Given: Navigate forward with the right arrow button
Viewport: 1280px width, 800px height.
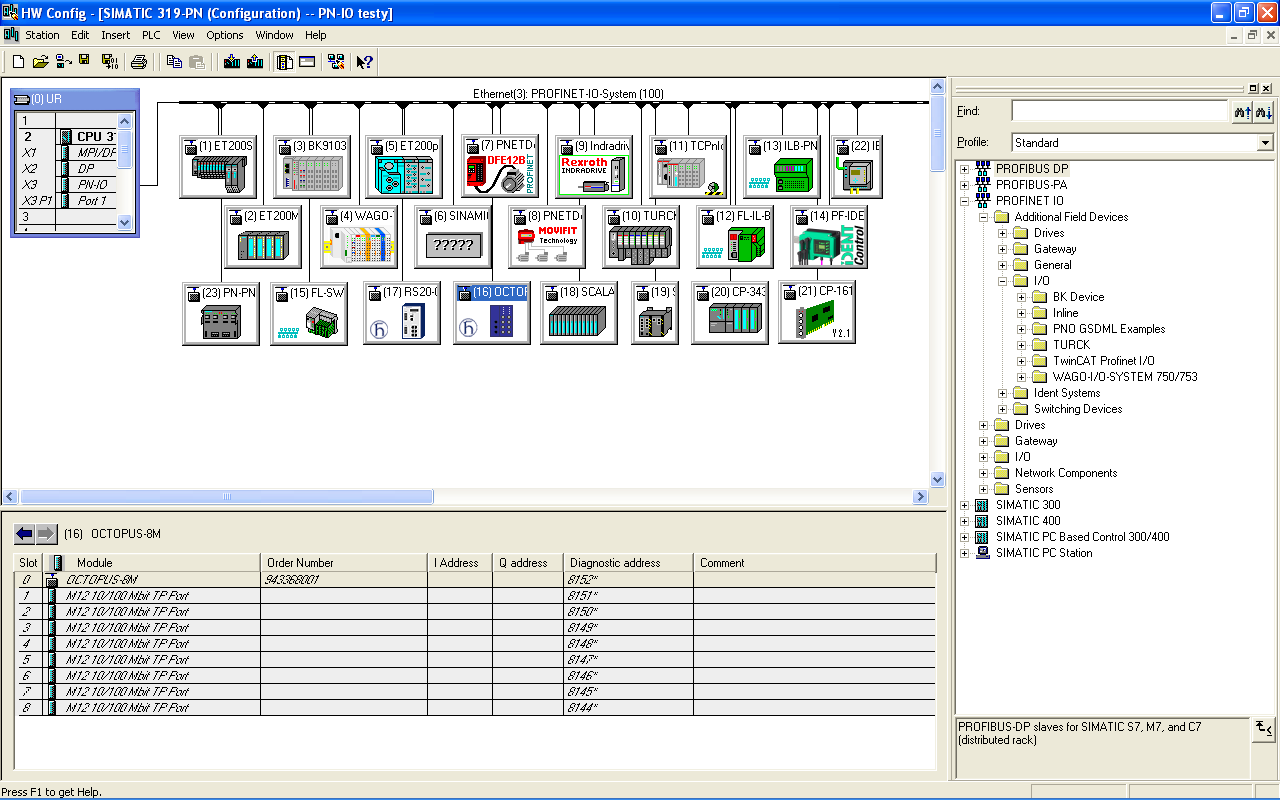Looking at the screenshot, I should pyautogui.click(x=46, y=533).
